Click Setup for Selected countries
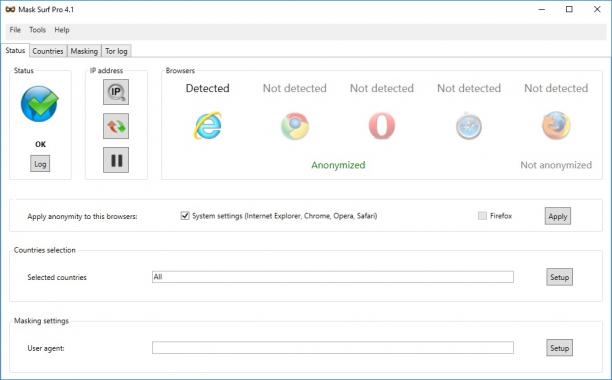The height and width of the screenshot is (380, 612). [559, 277]
